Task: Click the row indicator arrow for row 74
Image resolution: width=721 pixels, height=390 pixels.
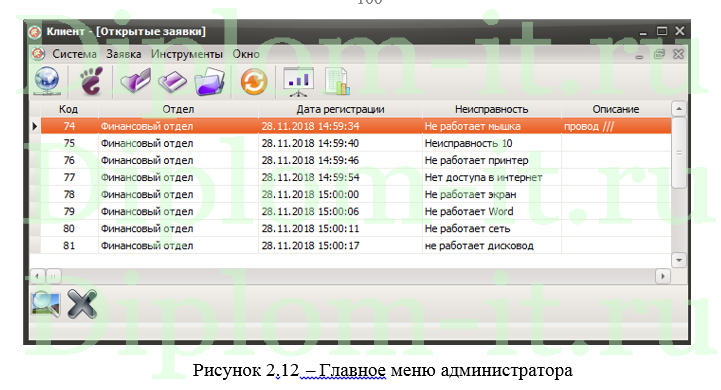Action: pos(35,126)
